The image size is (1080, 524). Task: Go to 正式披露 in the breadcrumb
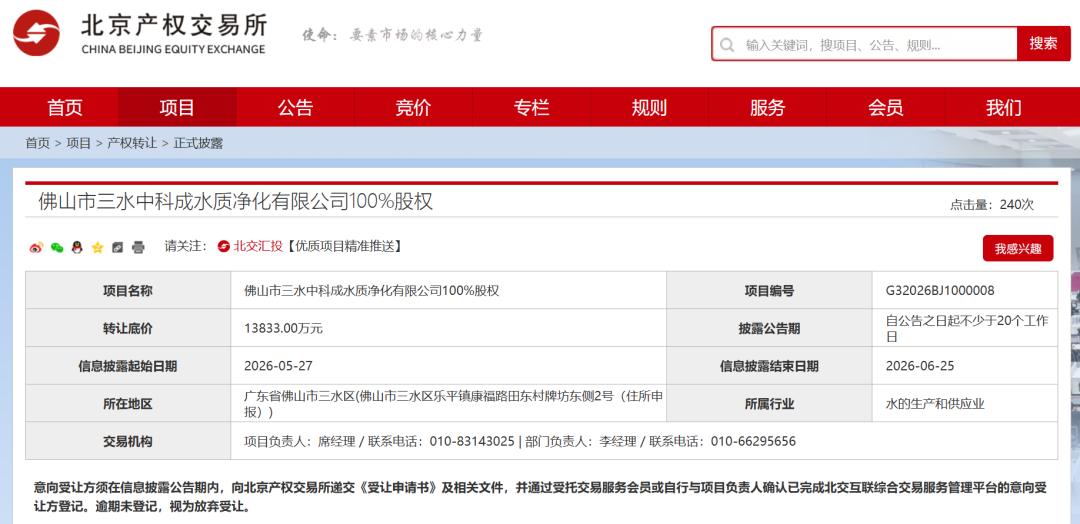[x=198, y=143]
